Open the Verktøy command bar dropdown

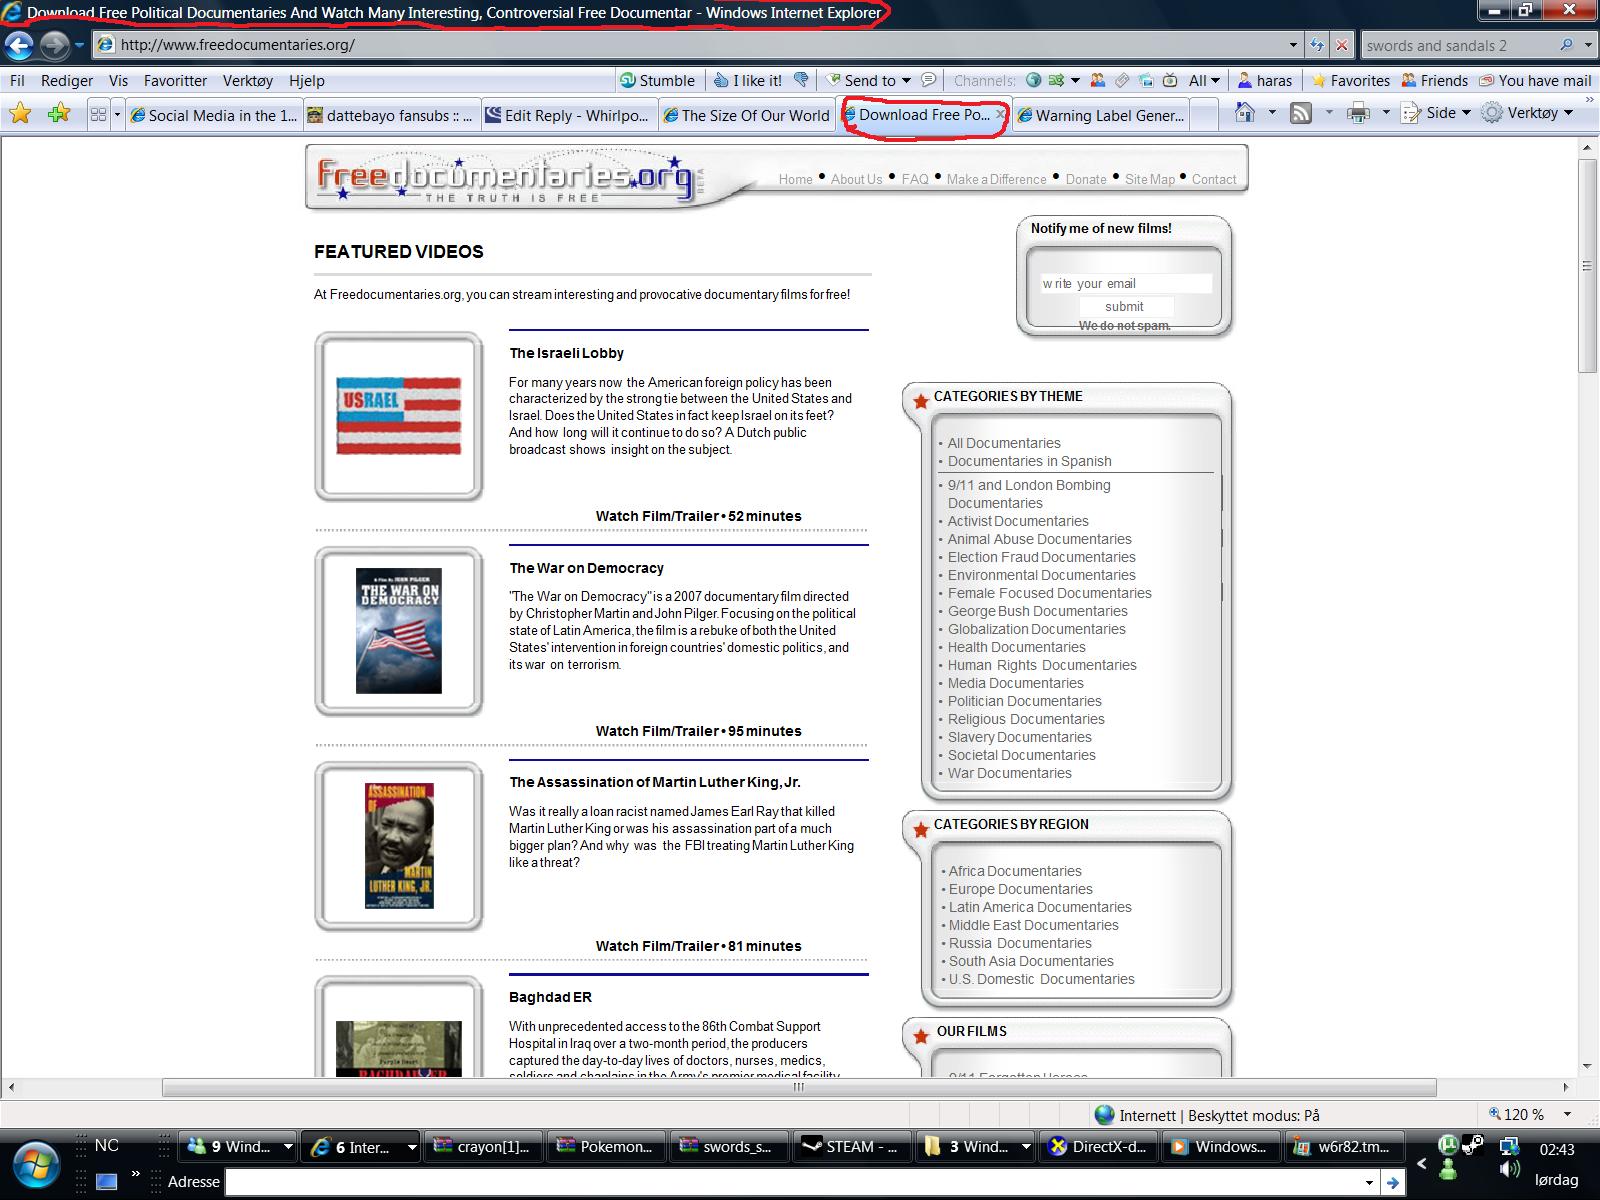pos(1527,113)
